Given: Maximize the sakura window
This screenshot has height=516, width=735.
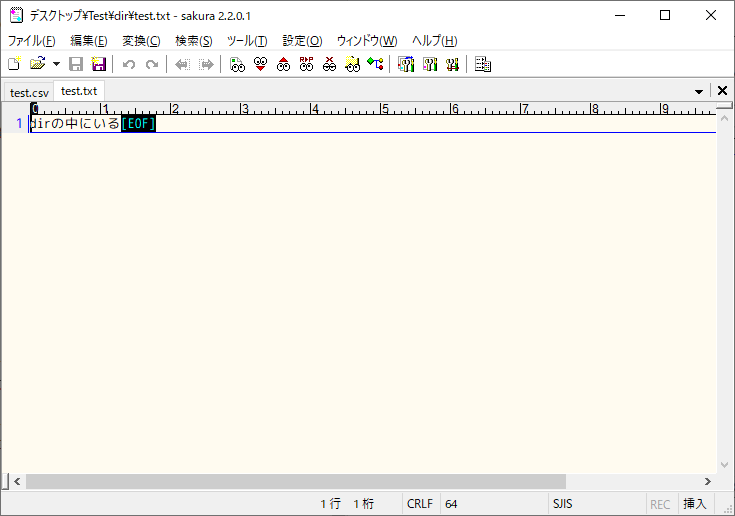Looking at the screenshot, I should [x=665, y=15].
